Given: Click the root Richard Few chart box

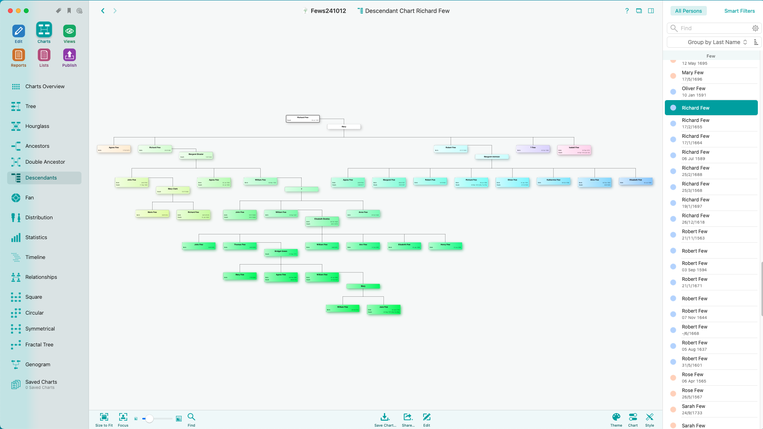Looking at the screenshot, I should coord(303,118).
